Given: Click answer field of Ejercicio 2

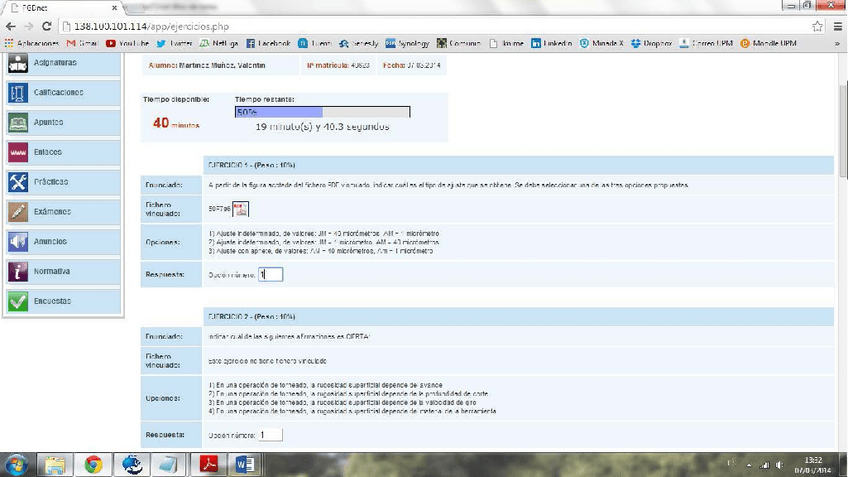Looking at the screenshot, I should point(270,435).
